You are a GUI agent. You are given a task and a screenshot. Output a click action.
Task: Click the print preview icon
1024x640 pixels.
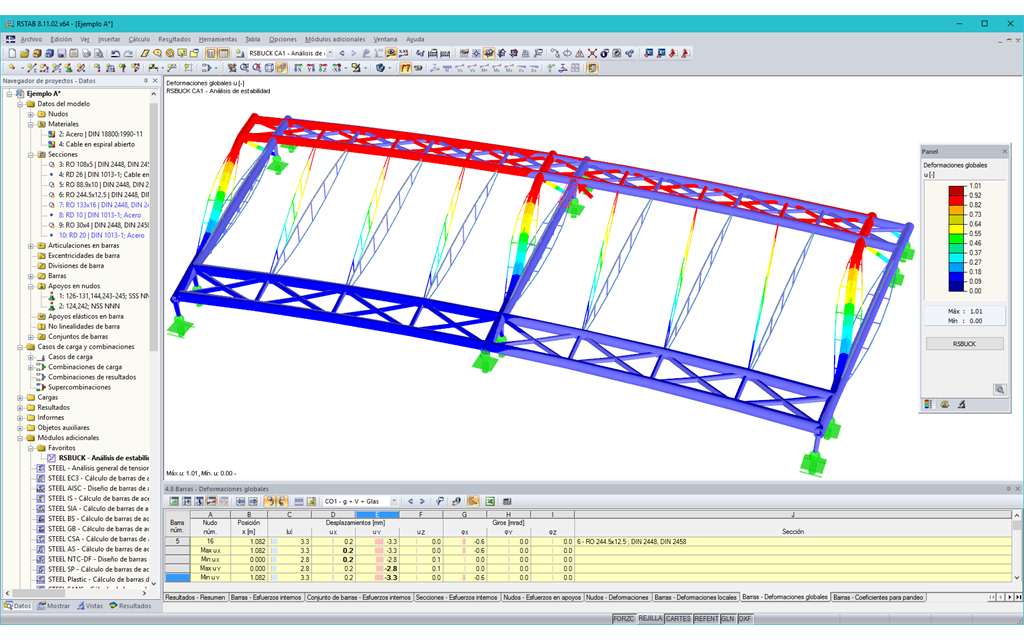click(99, 54)
